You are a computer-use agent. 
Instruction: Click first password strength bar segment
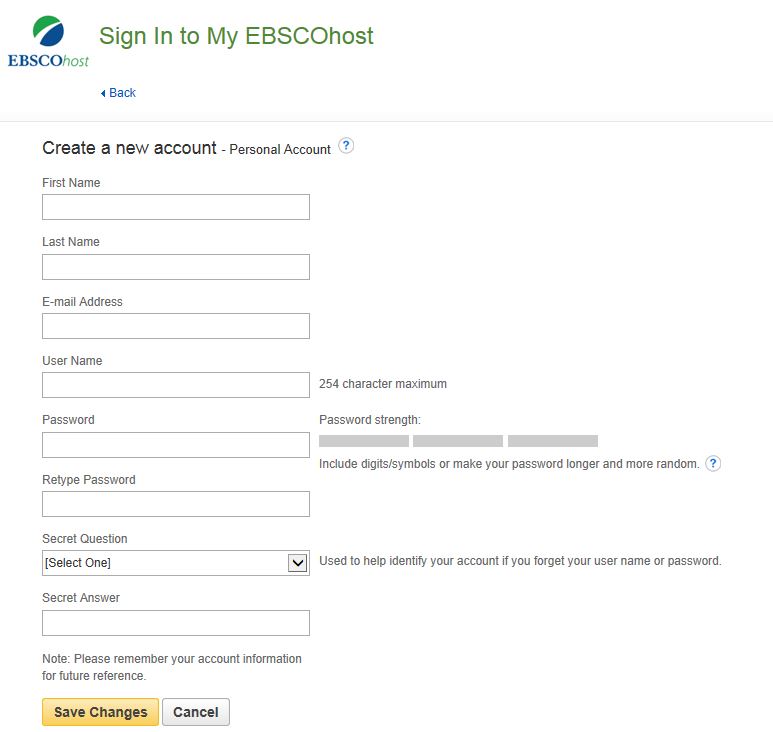tap(364, 441)
